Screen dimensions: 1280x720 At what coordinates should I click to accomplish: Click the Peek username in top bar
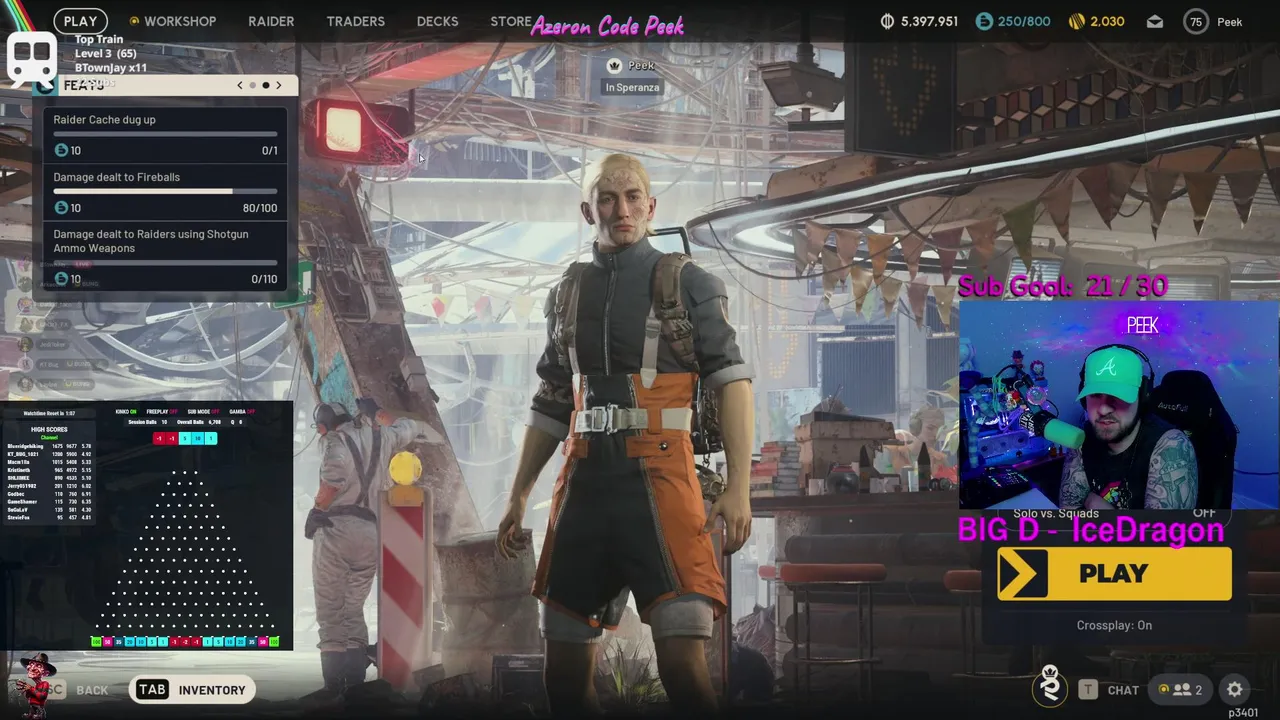(x=1229, y=21)
